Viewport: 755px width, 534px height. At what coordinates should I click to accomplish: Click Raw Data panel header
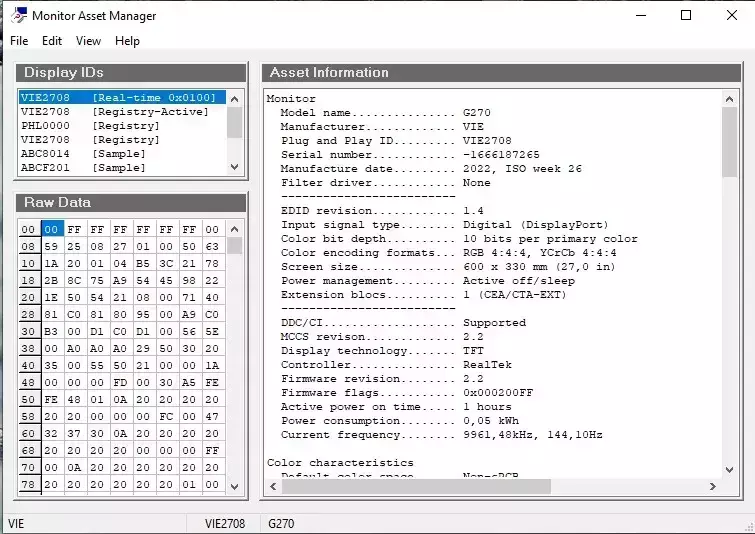(131, 202)
